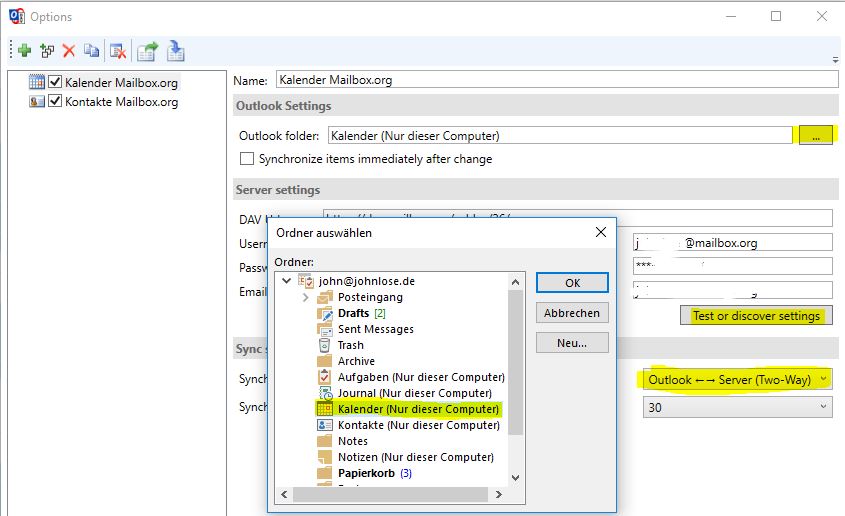This screenshot has height=516, width=845.
Task: Select Kontakte (Nur dieser Computer) folder
Action: [419, 425]
